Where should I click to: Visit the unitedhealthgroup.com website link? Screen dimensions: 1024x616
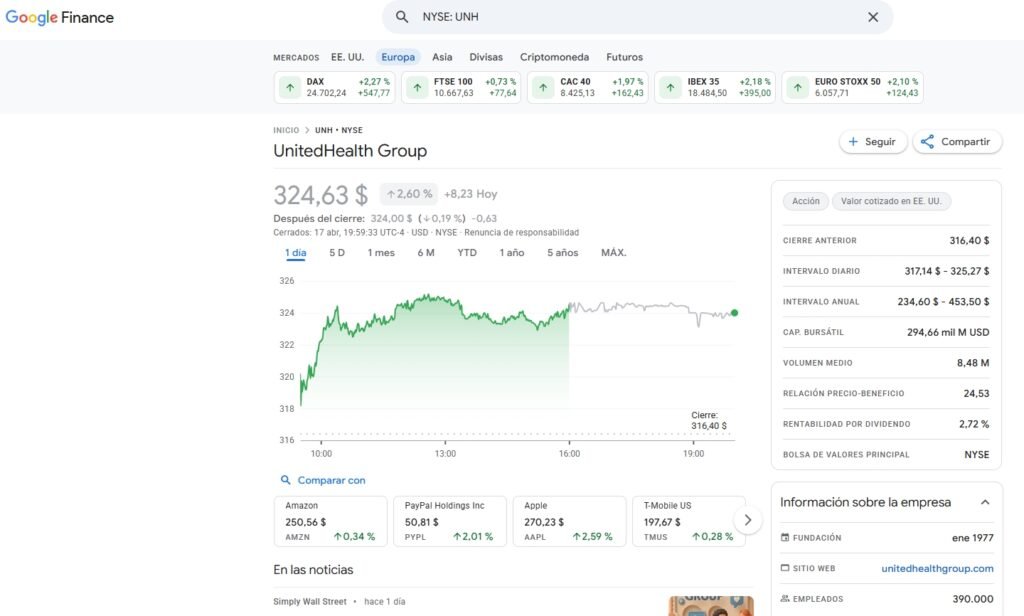pyautogui.click(x=937, y=568)
